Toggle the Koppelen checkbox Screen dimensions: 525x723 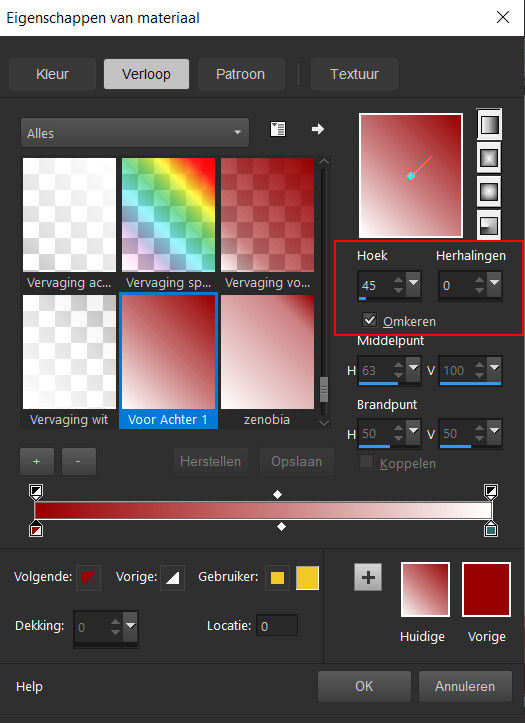click(x=366, y=462)
